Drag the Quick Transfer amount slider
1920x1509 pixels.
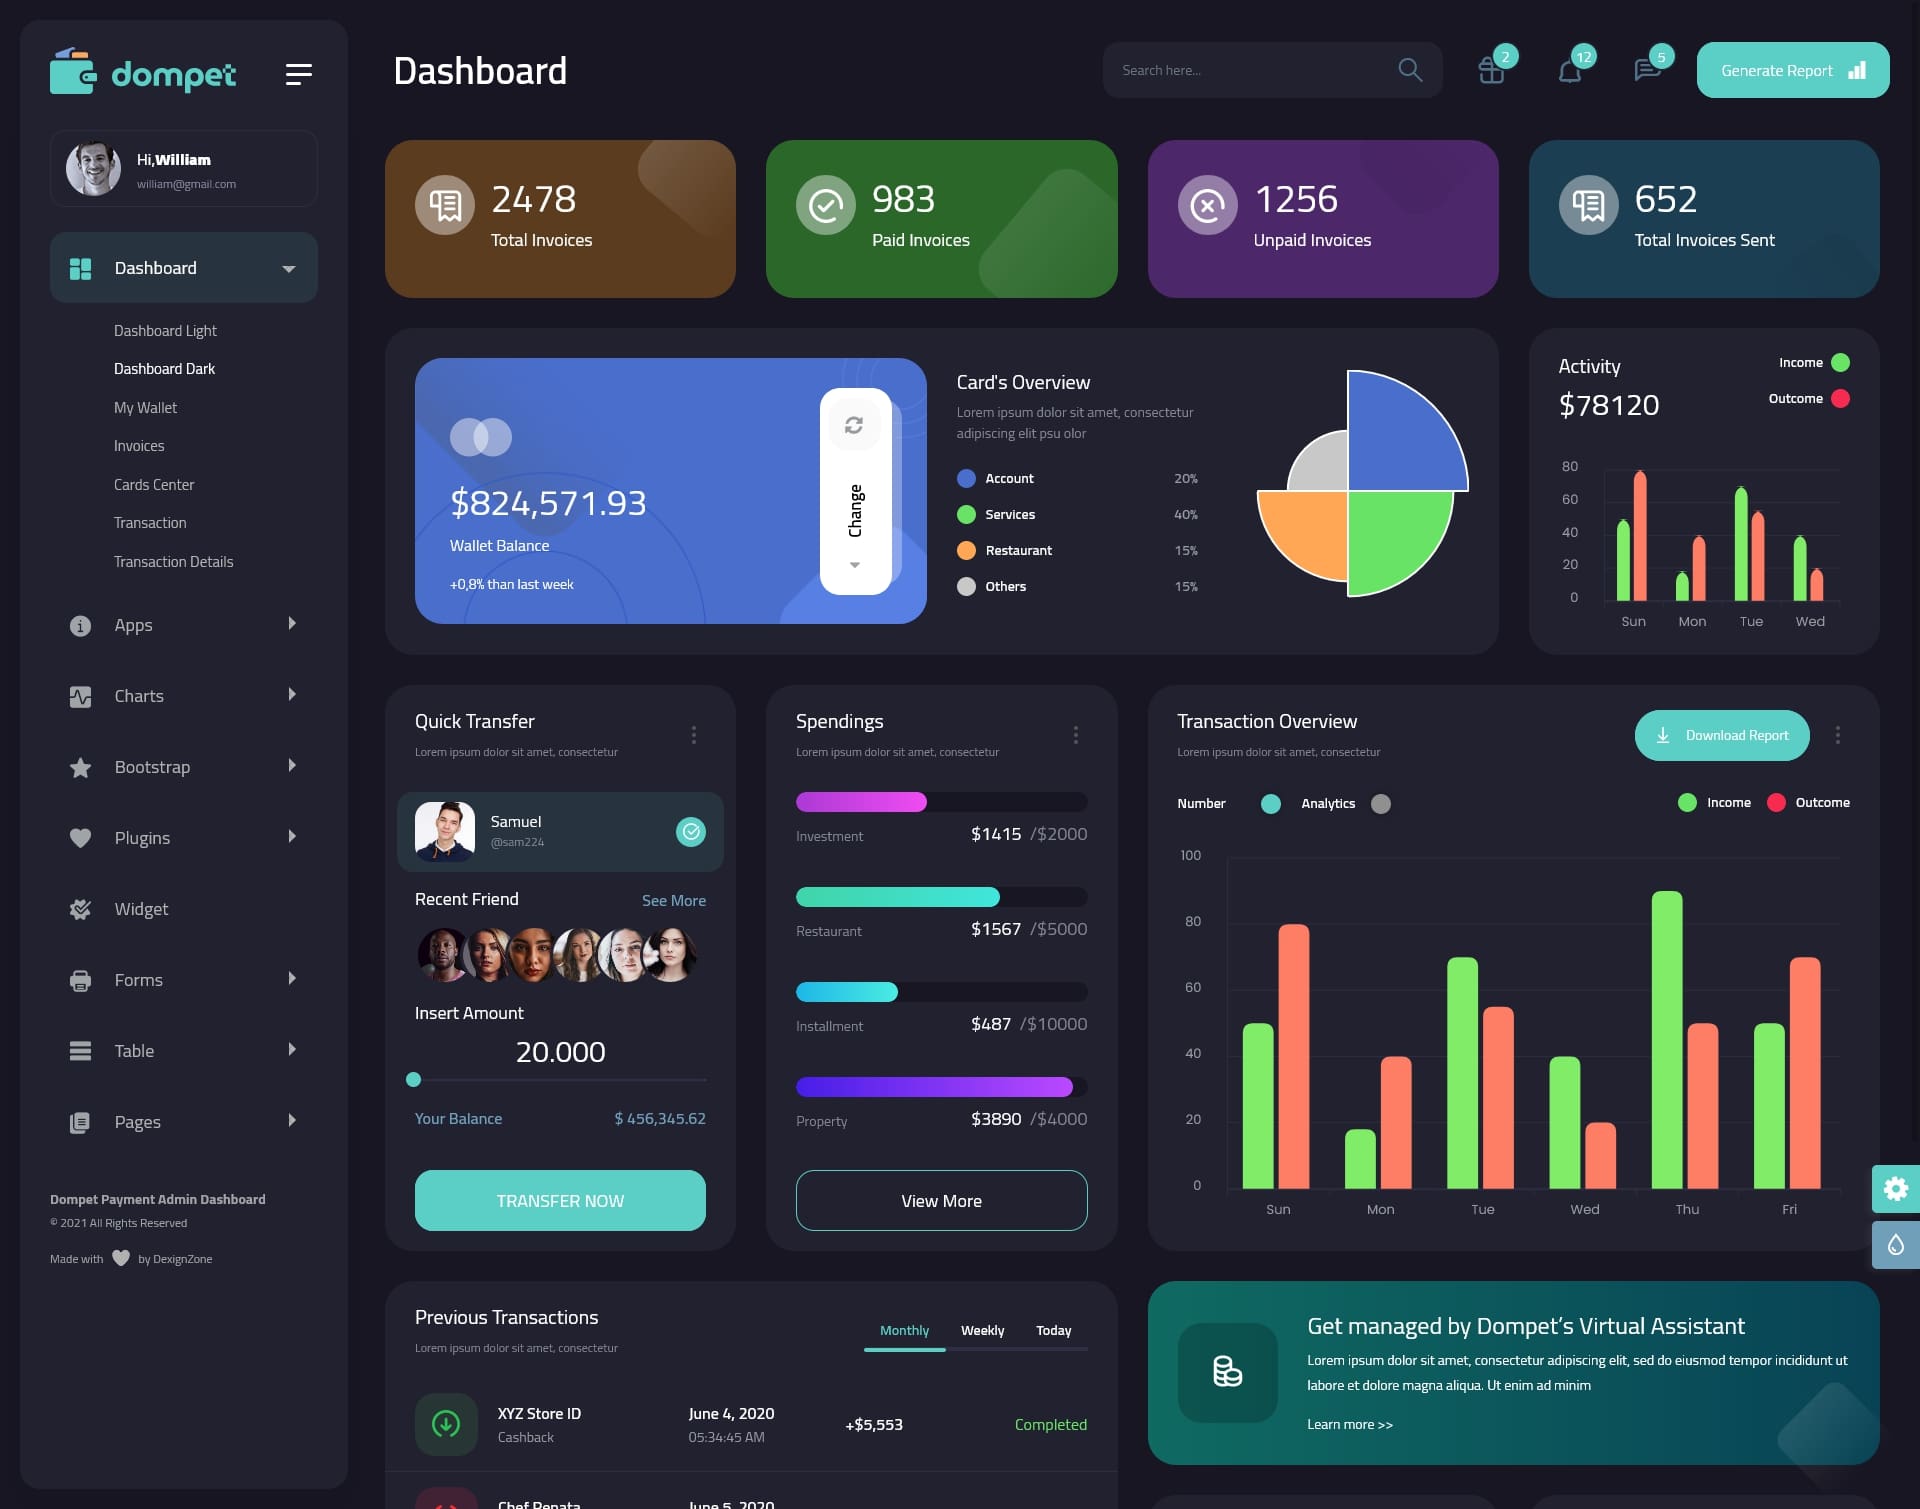pos(415,1079)
